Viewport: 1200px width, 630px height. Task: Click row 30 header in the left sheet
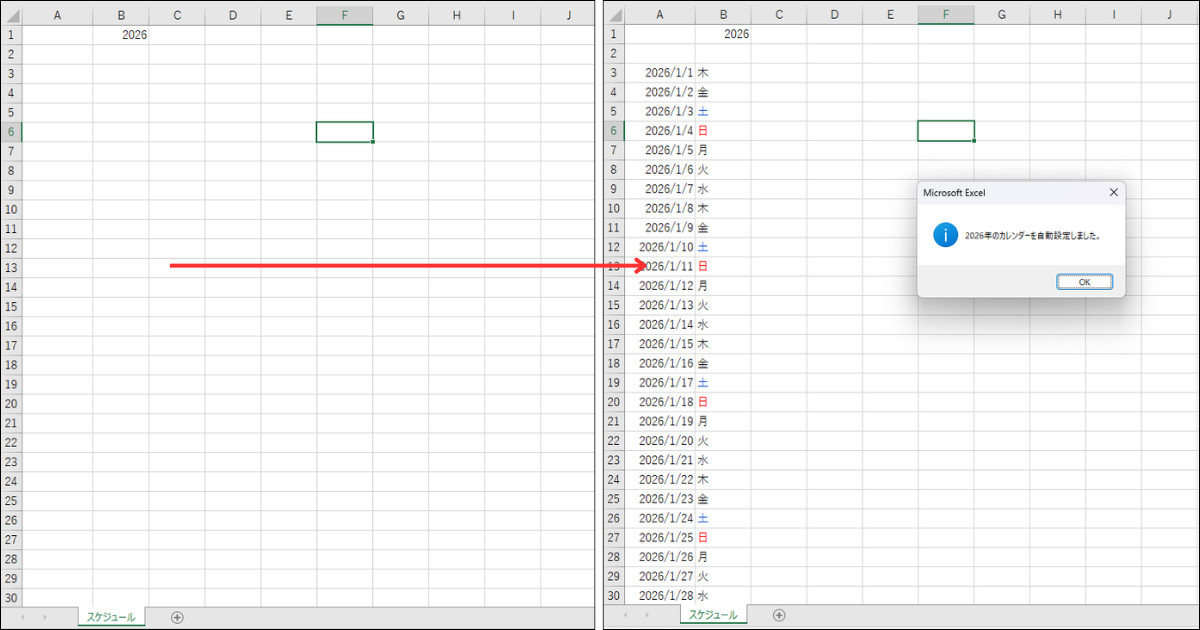point(12,597)
